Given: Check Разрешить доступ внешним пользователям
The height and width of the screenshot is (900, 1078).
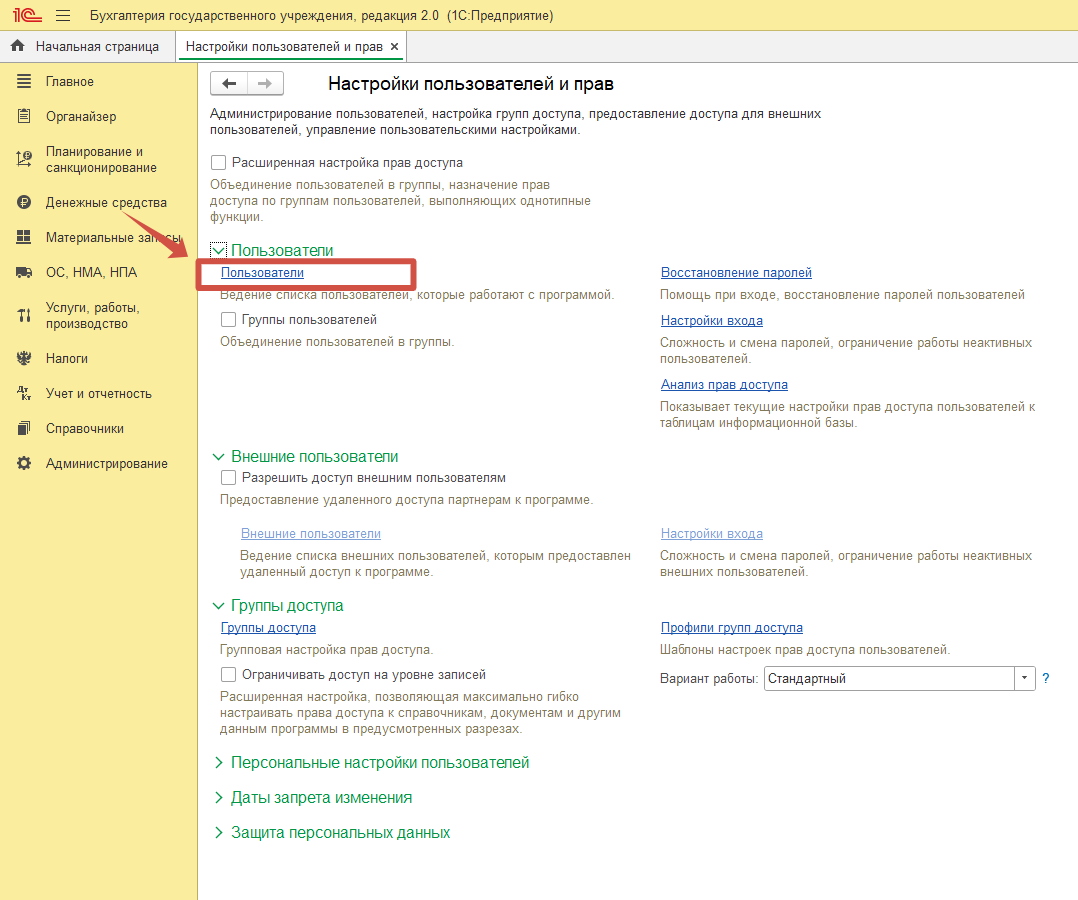Looking at the screenshot, I should pyautogui.click(x=228, y=477).
